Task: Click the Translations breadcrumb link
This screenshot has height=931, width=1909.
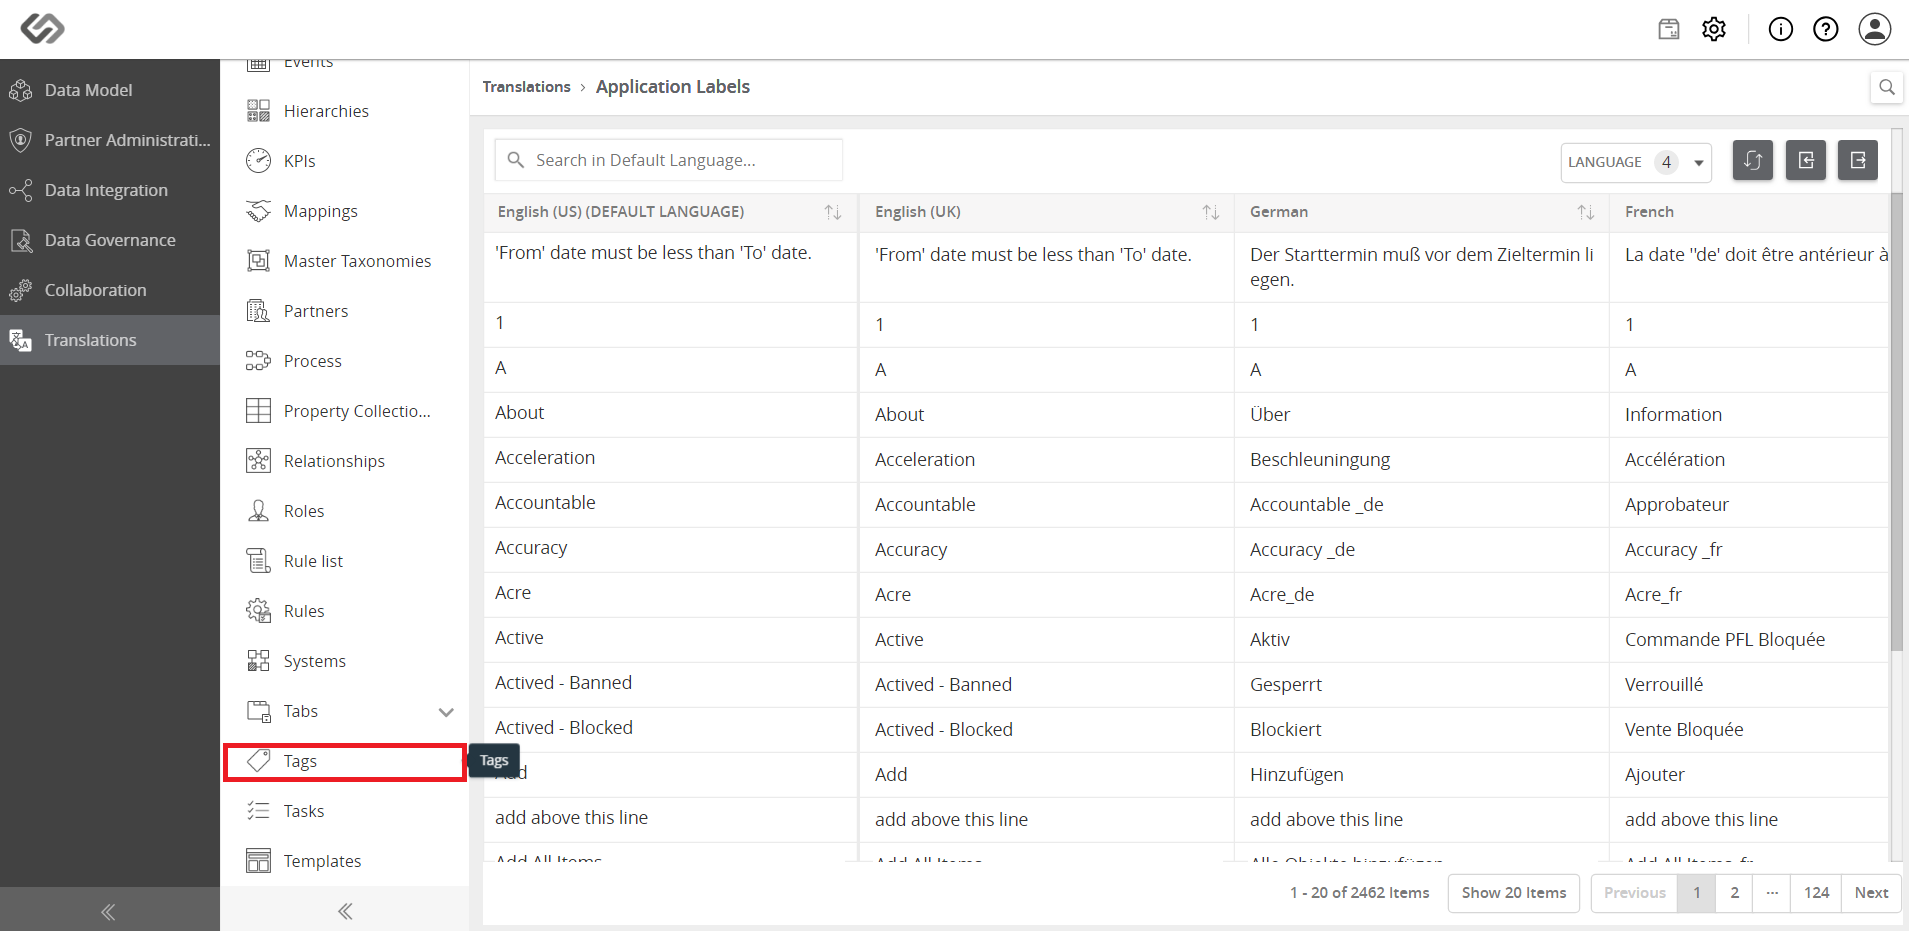Action: click(526, 87)
